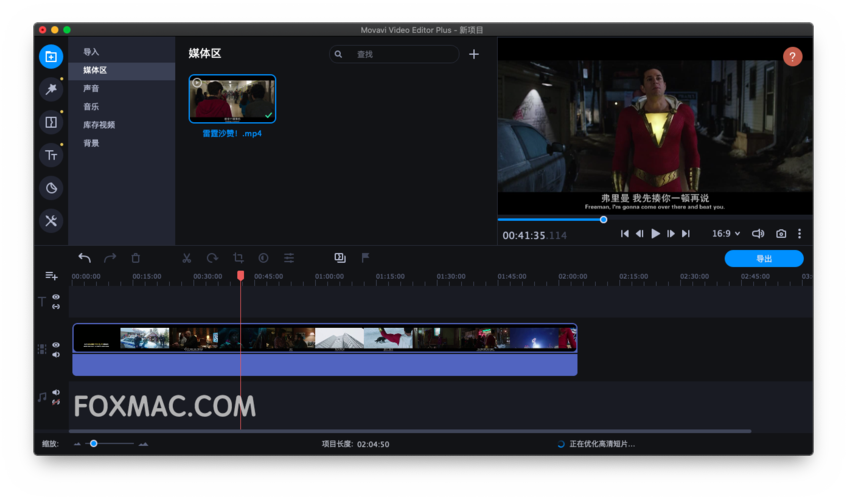Click the 正在优化高清短片 status text

[x=602, y=444]
